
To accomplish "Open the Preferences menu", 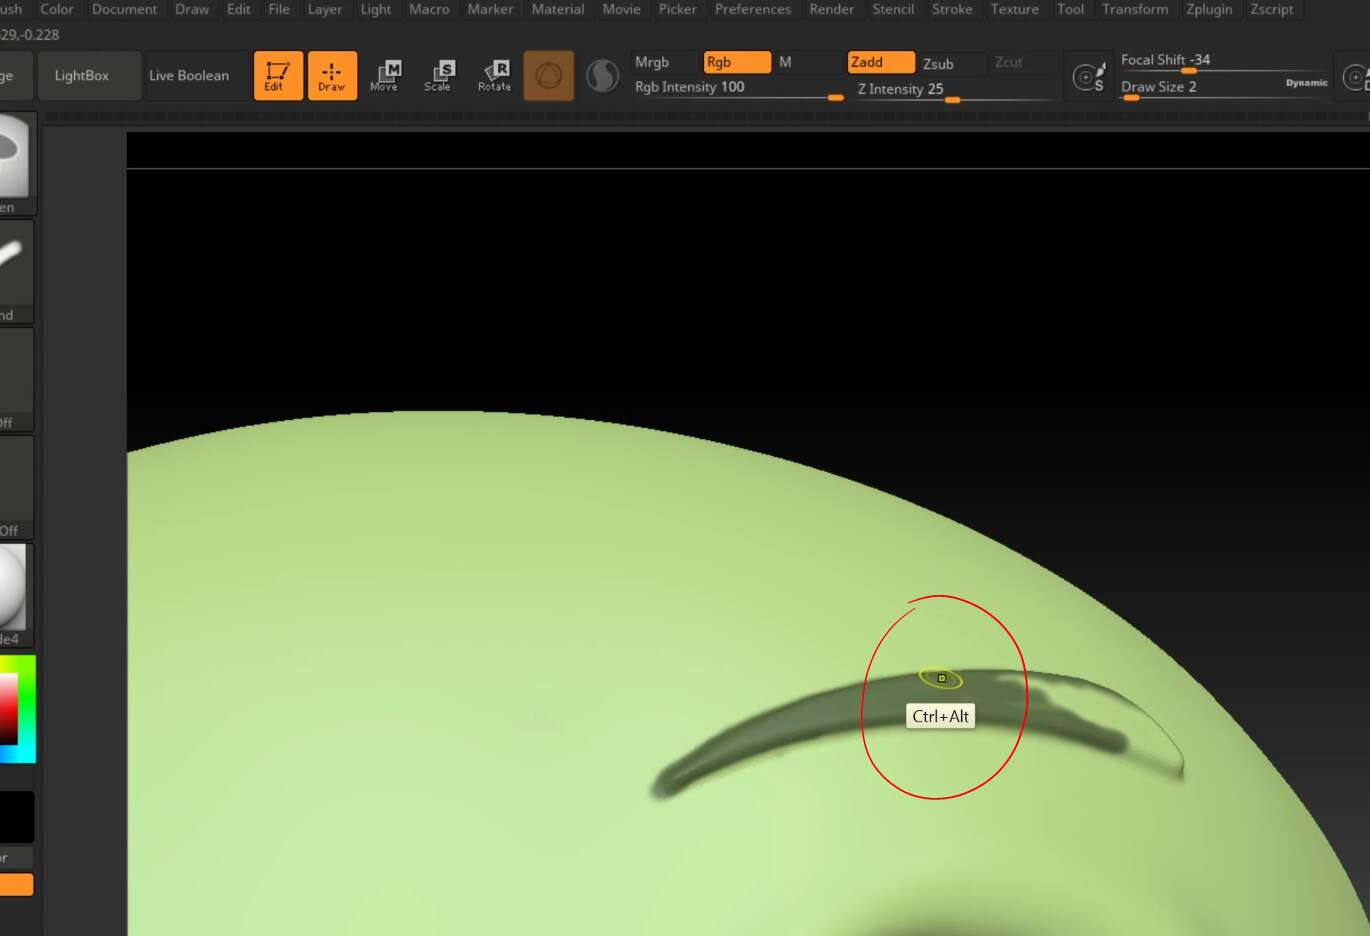I will click(752, 9).
